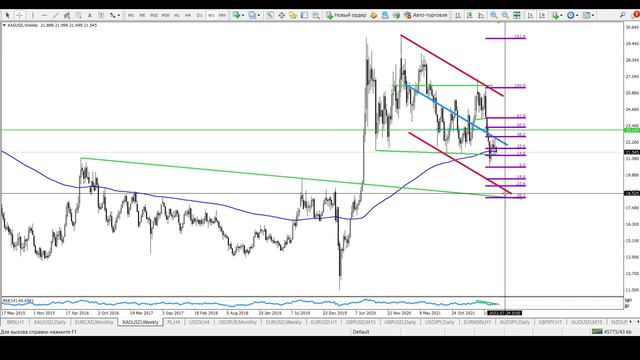Screen dimensions: 640x360
Task: Switch to the USDJPY,Daily chart tab
Action: click(440, 322)
